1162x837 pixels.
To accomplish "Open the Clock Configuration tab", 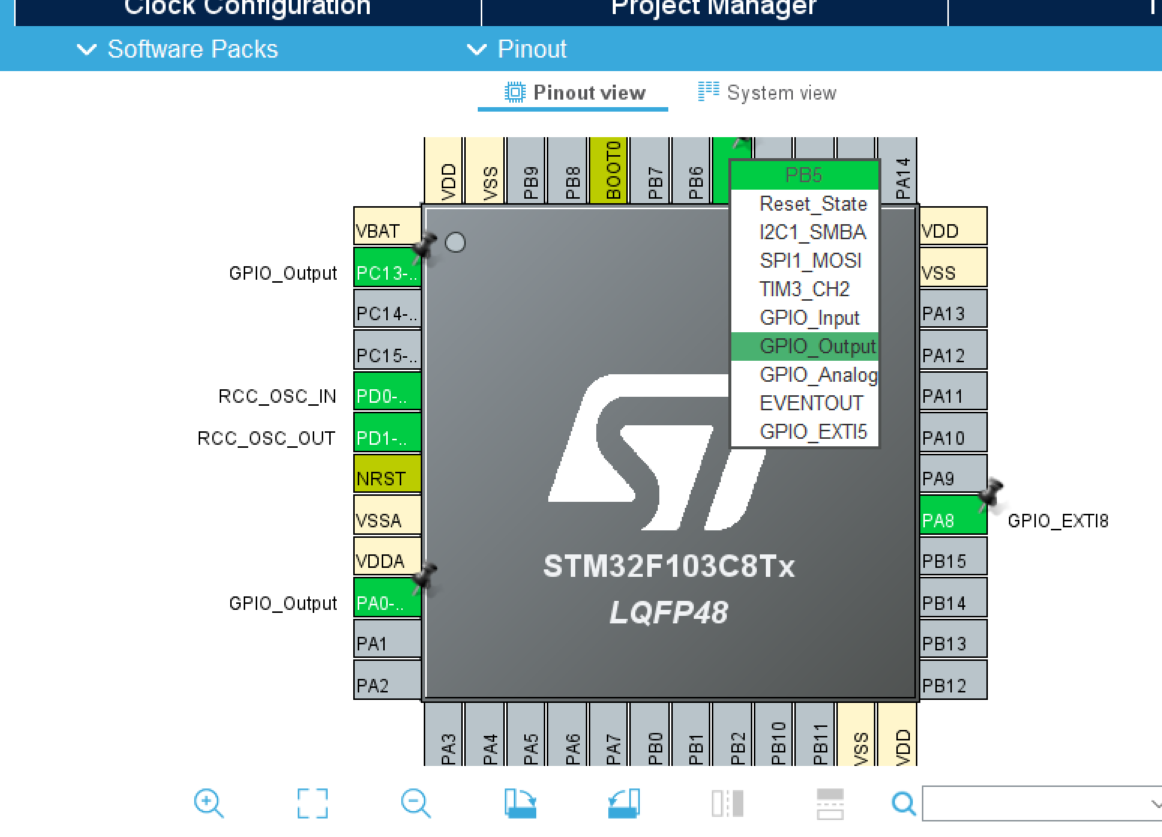I will click(248, 9).
